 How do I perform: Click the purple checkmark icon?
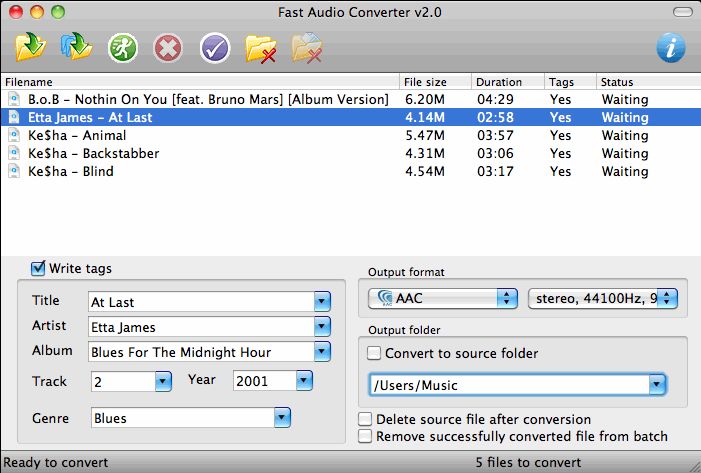tap(215, 48)
